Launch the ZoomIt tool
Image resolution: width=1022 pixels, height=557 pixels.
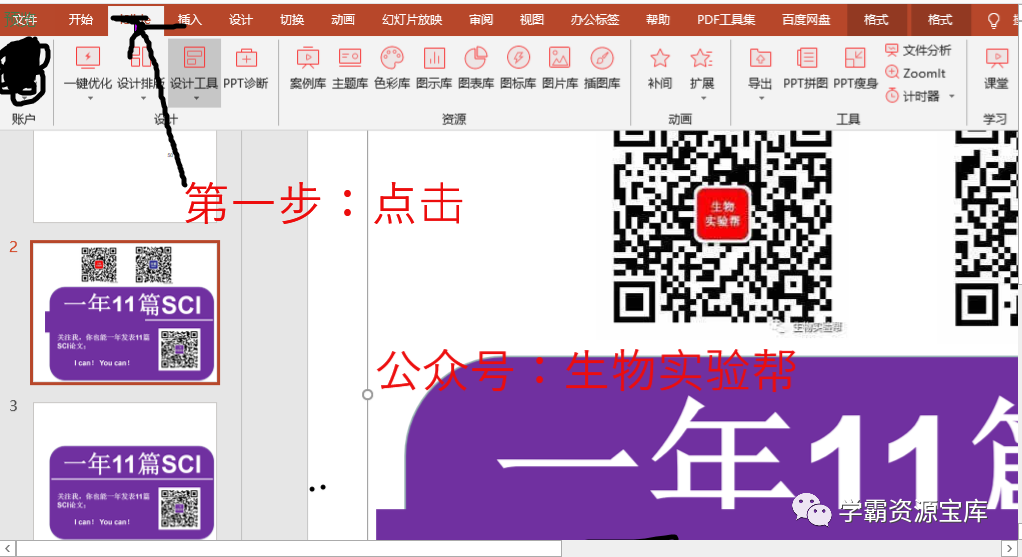[x=915, y=73]
